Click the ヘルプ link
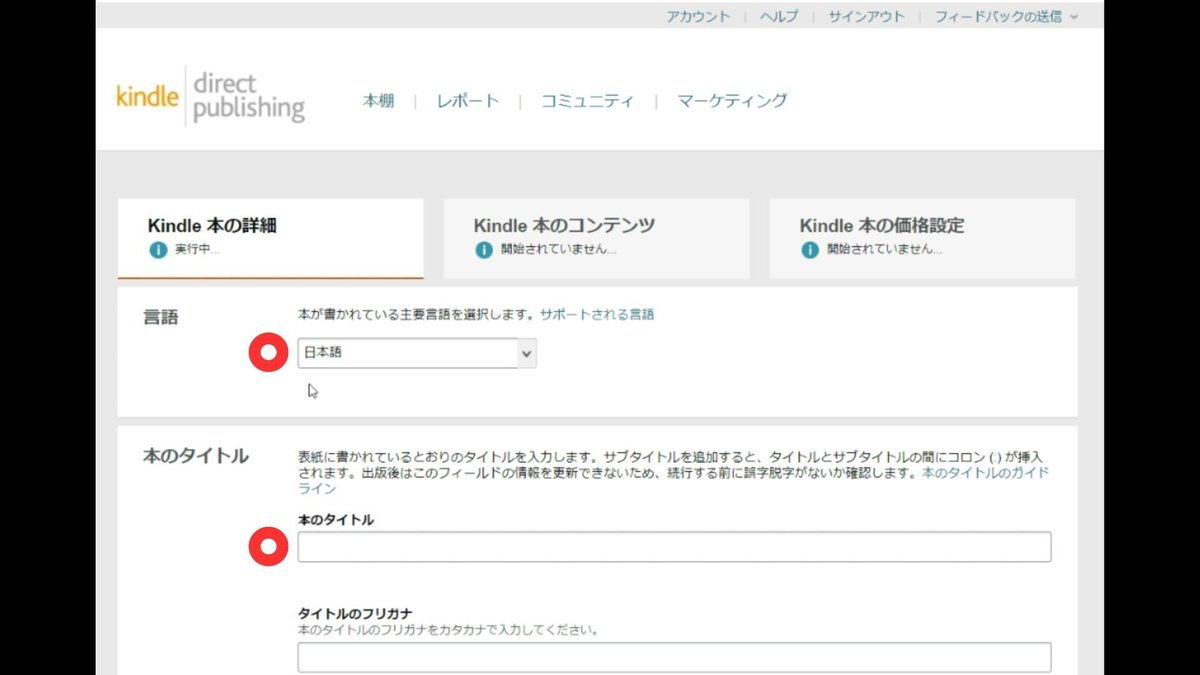 click(779, 16)
